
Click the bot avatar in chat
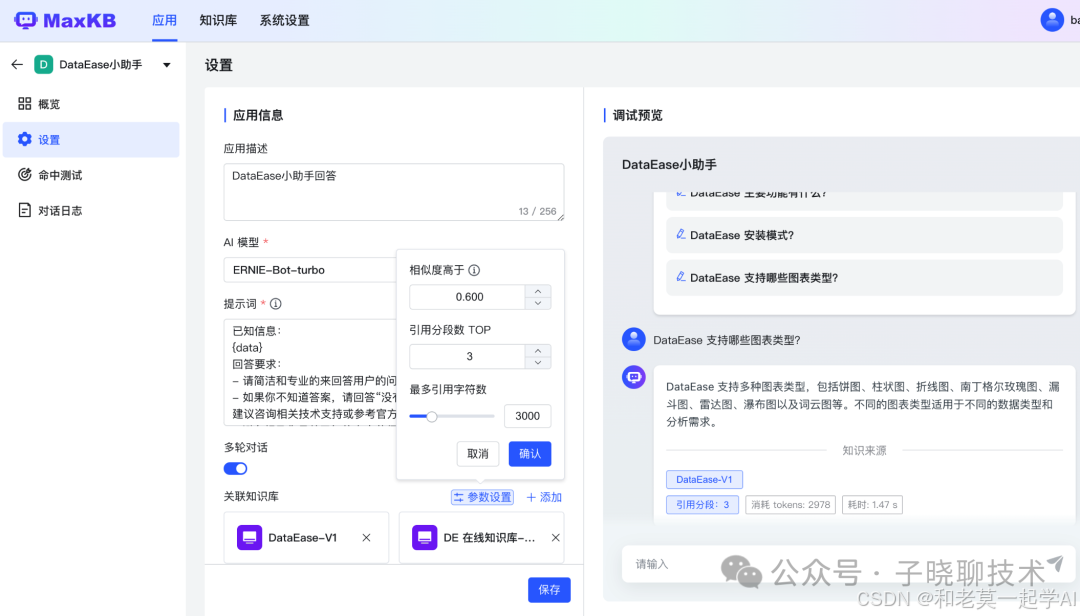(634, 377)
